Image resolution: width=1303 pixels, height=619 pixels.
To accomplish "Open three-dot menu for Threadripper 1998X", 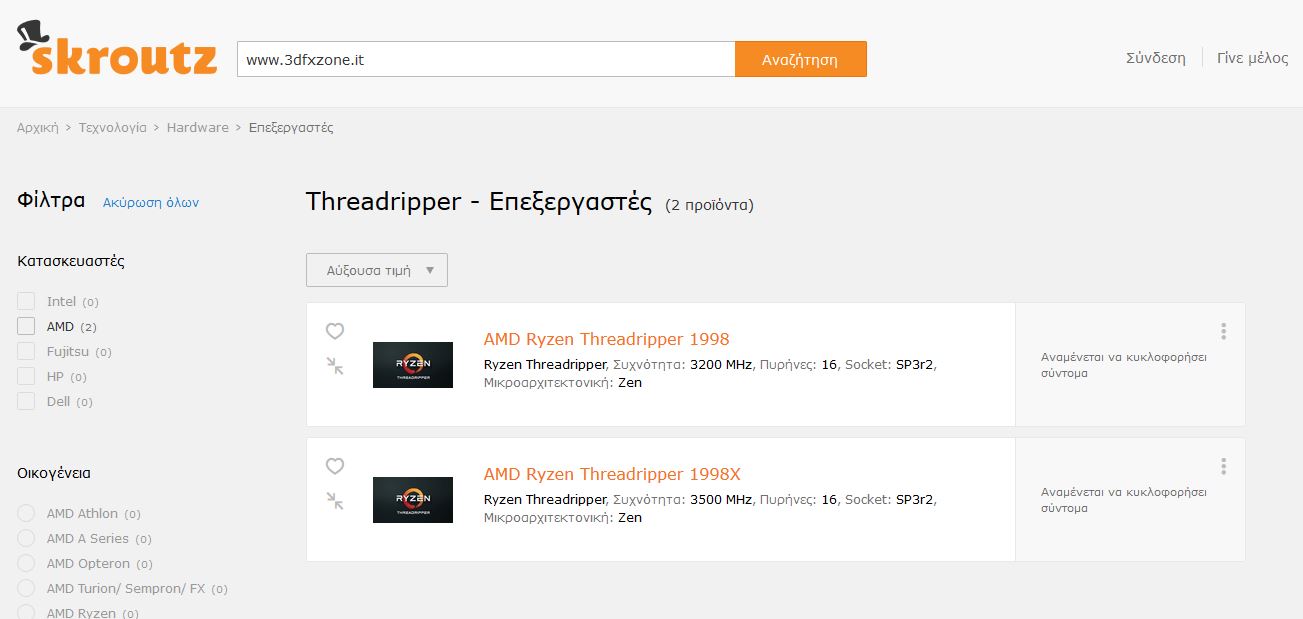I will 1223,466.
